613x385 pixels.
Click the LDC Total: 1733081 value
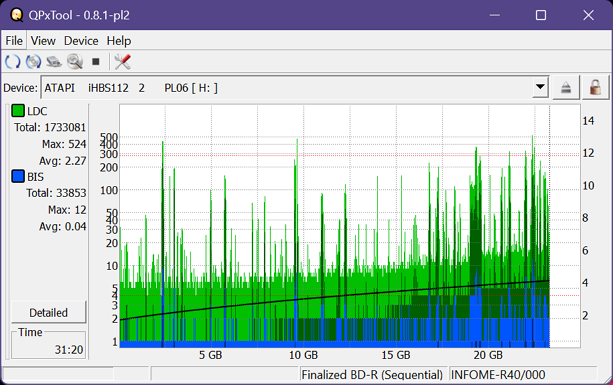coord(50,127)
